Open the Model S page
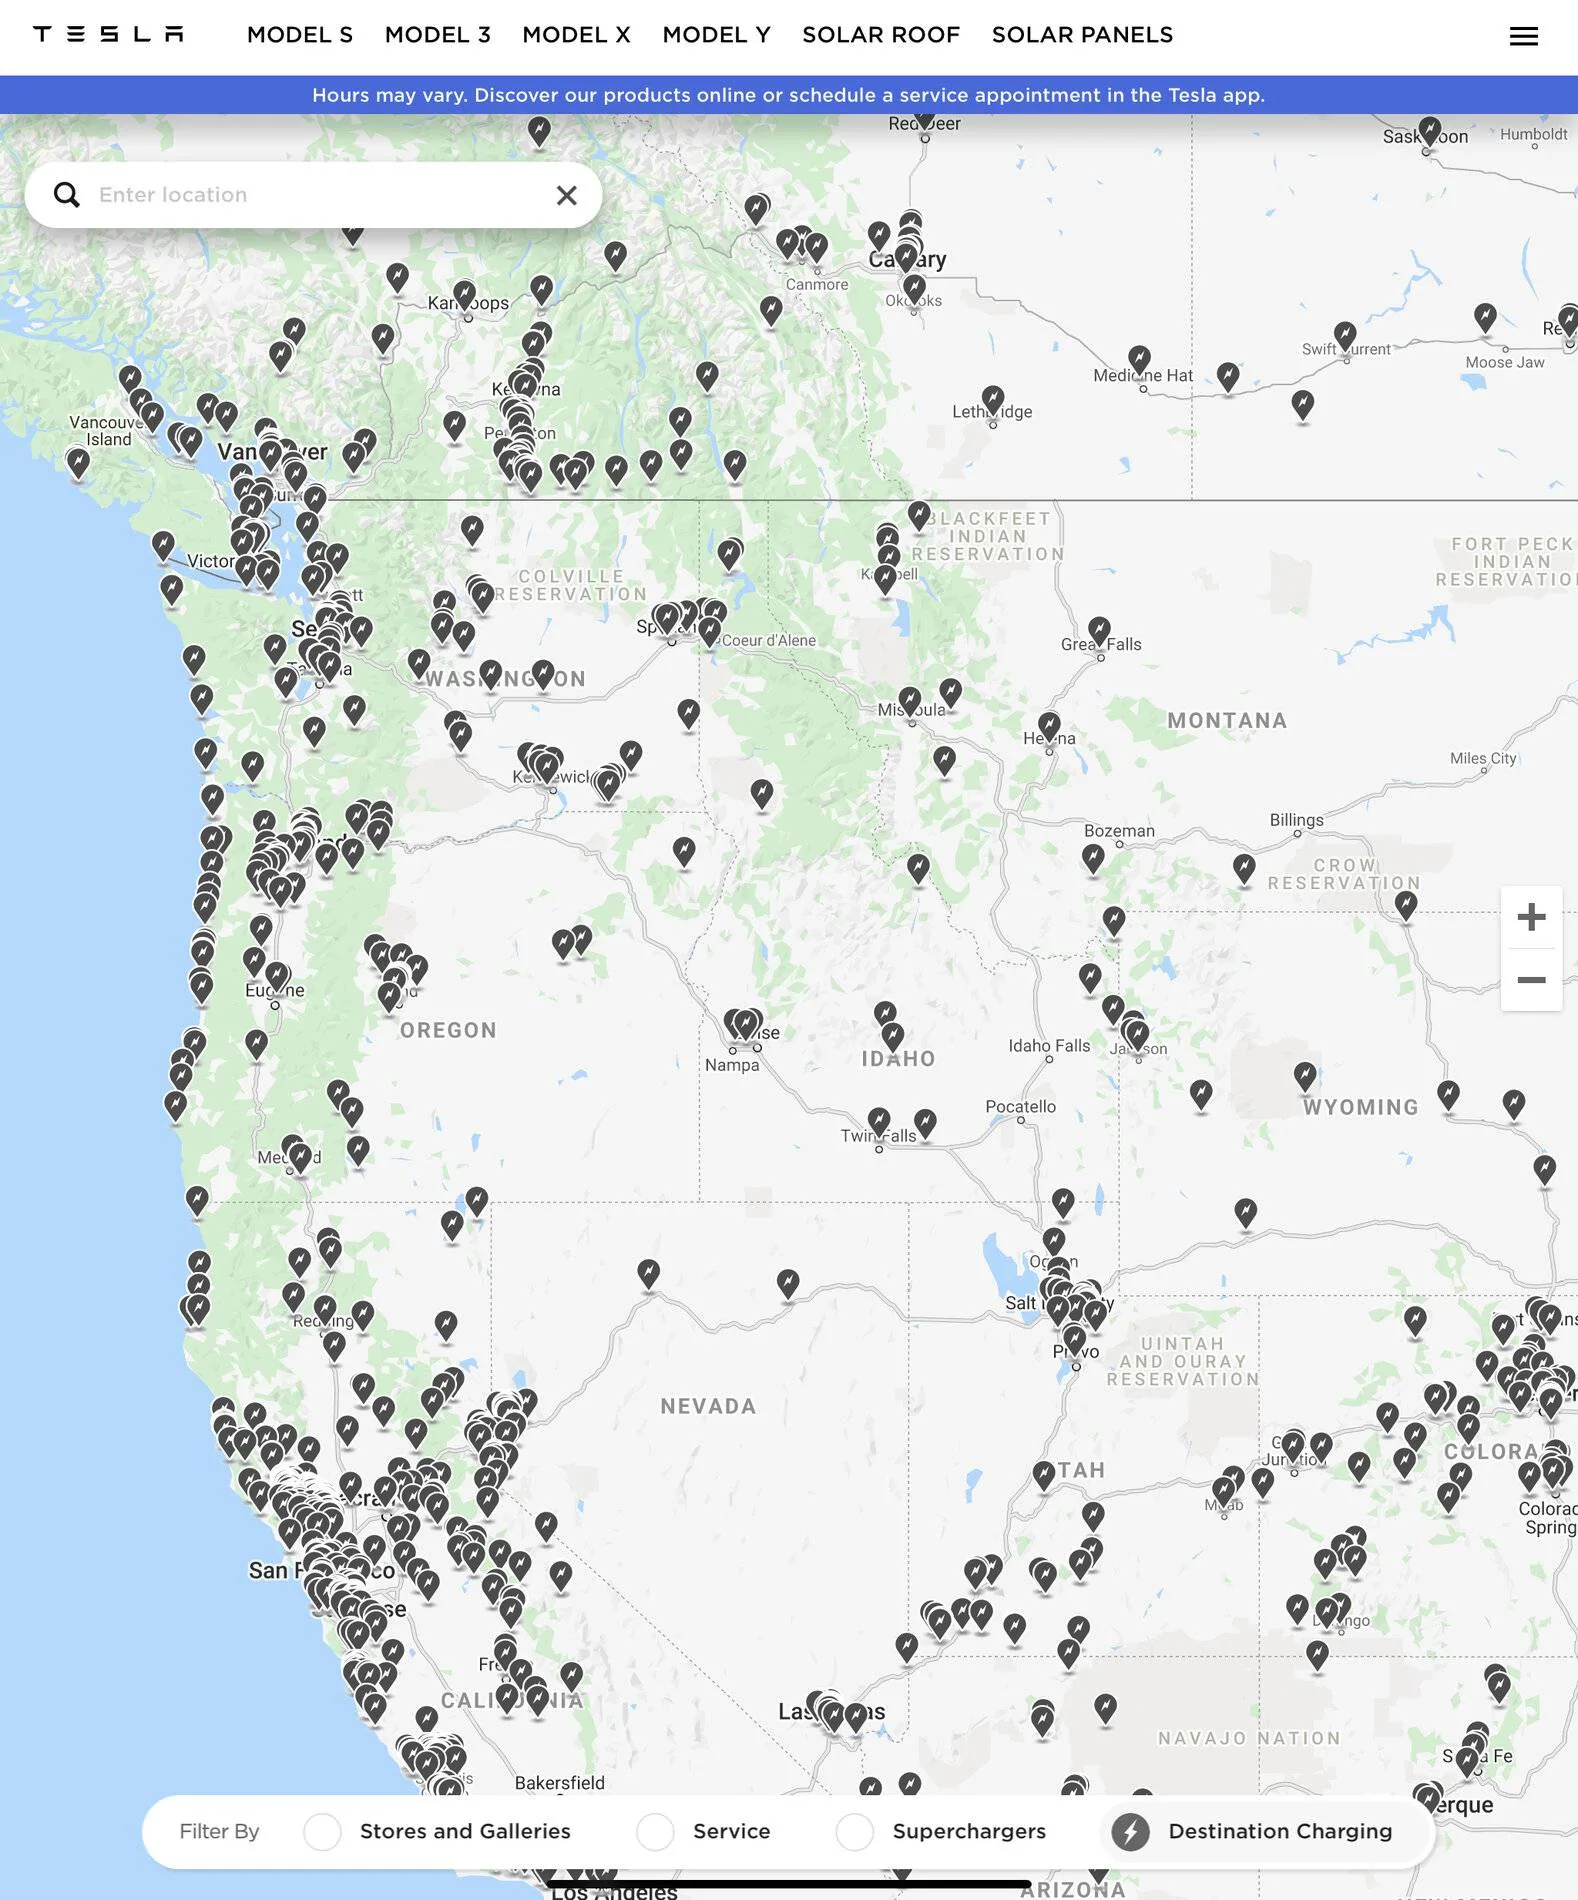 tap(300, 35)
